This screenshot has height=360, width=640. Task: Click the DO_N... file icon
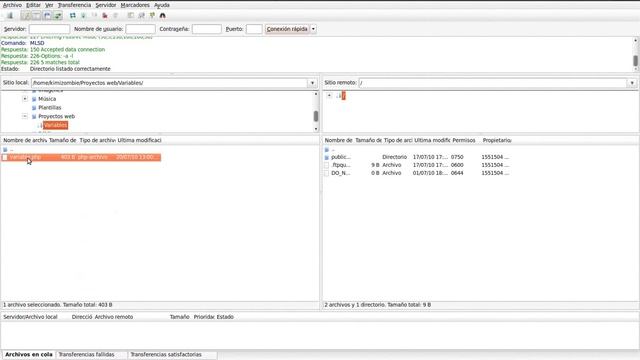coord(327,173)
